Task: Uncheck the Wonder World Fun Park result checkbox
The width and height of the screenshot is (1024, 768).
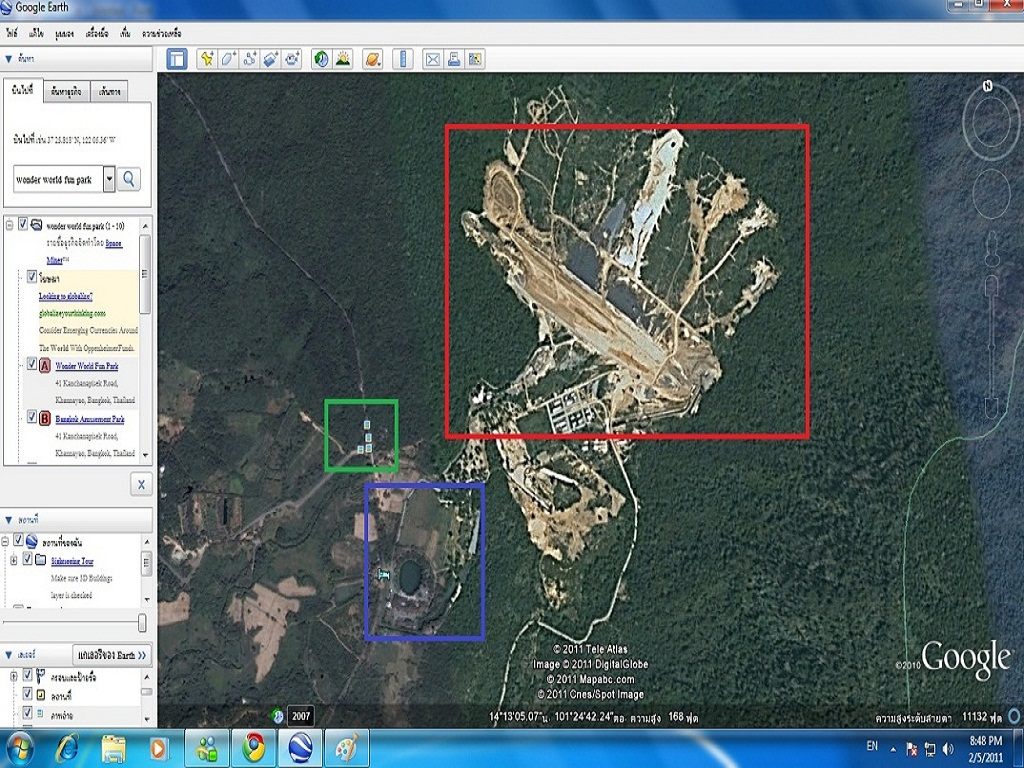Action: point(31,364)
